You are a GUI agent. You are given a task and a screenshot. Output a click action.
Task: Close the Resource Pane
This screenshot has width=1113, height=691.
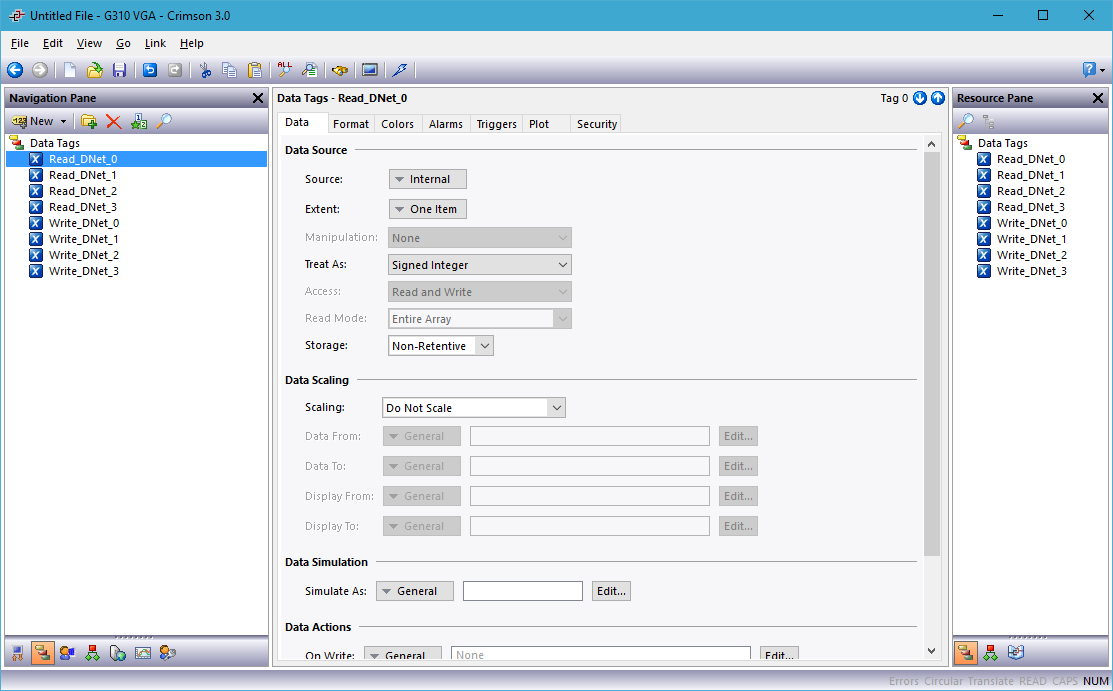1097,98
